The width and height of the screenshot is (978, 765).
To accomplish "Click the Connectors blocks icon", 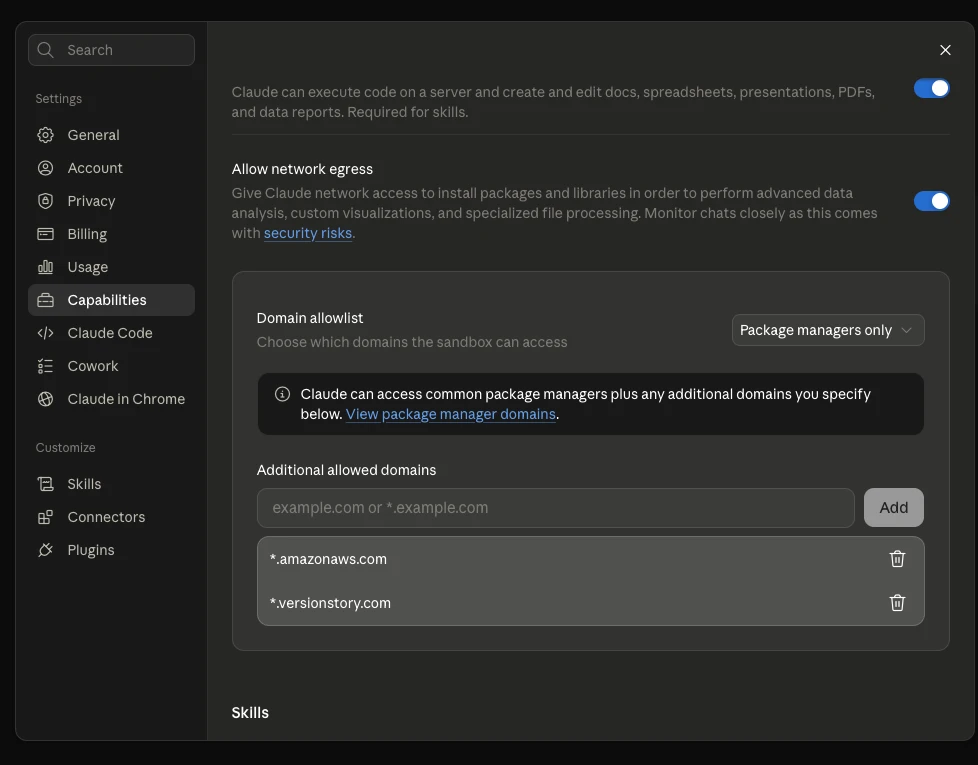I will [x=46, y=517].
